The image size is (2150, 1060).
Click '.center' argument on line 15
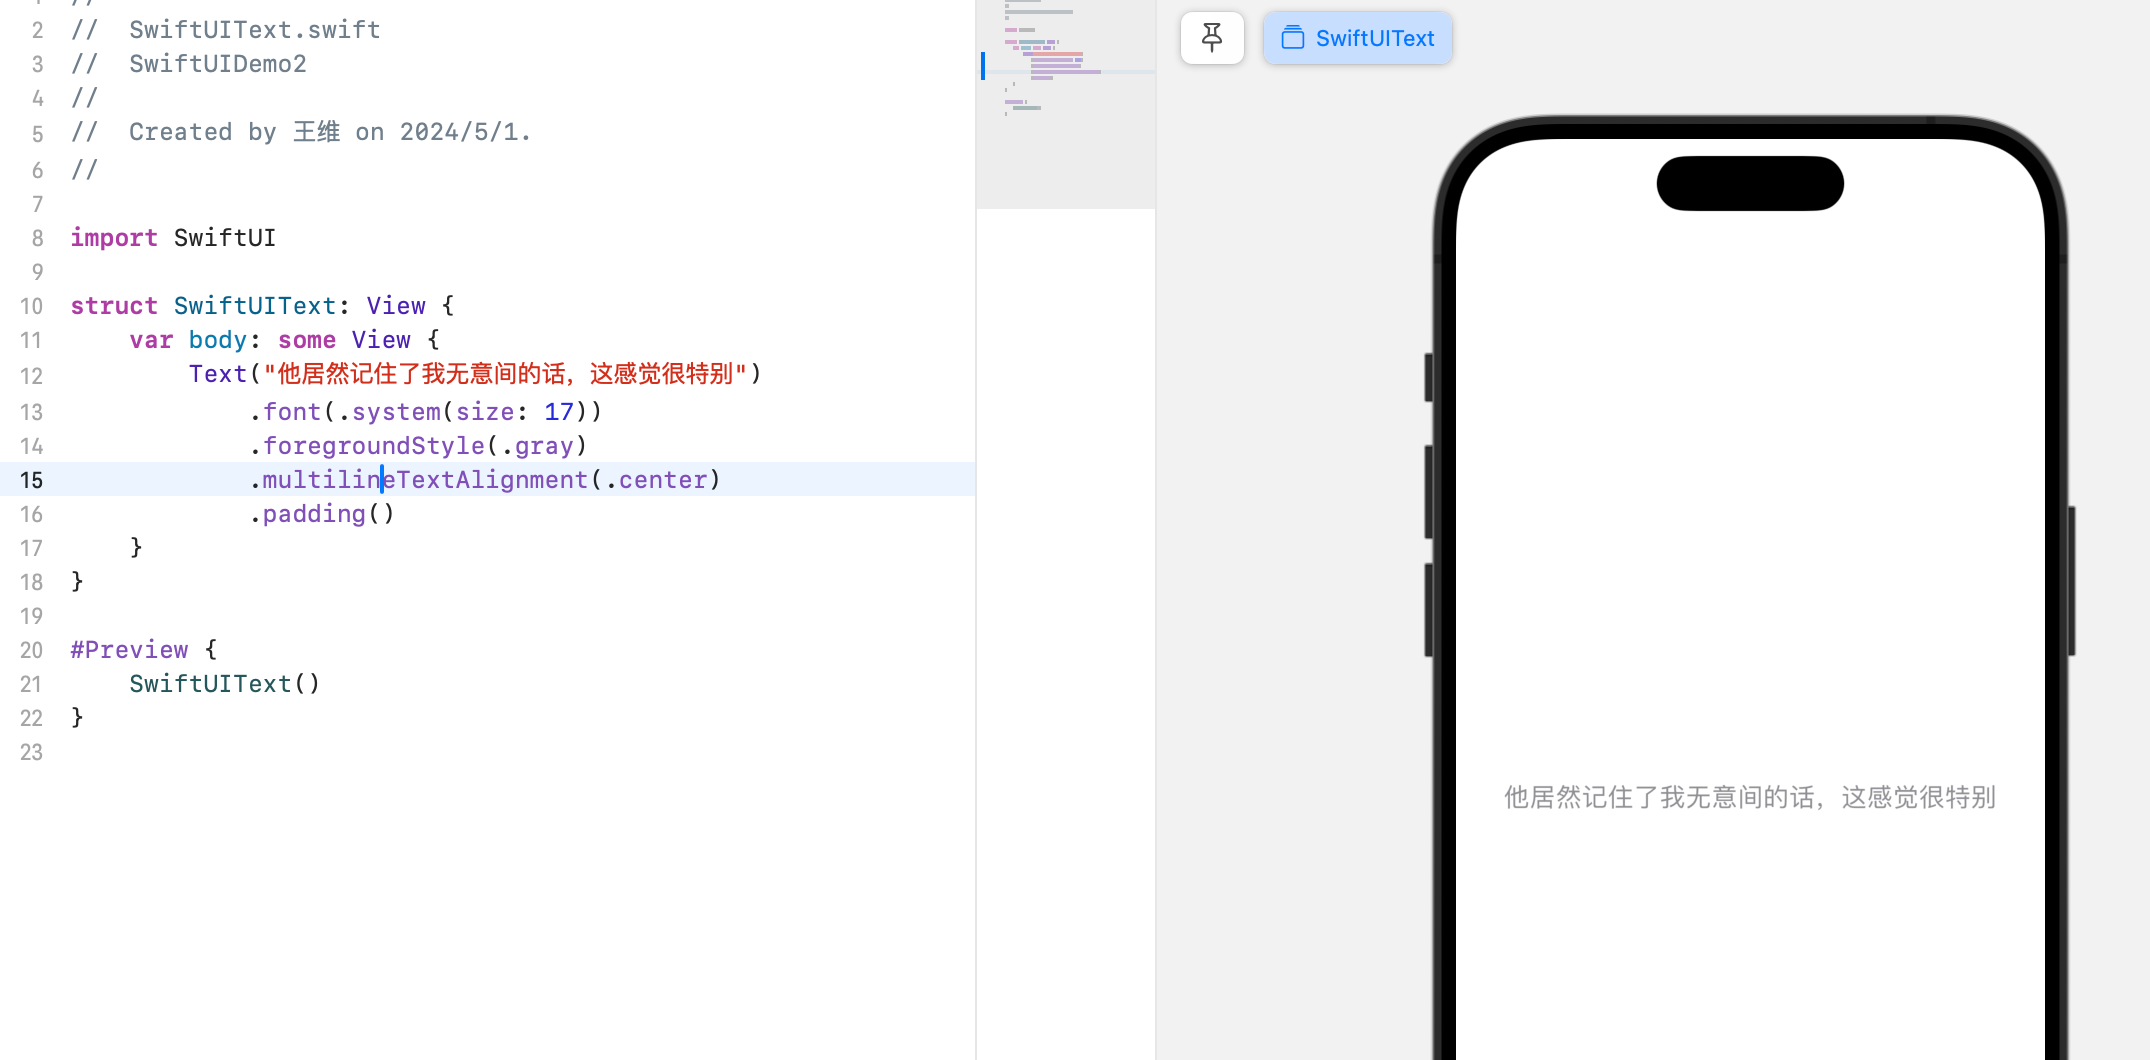point(655,480)
